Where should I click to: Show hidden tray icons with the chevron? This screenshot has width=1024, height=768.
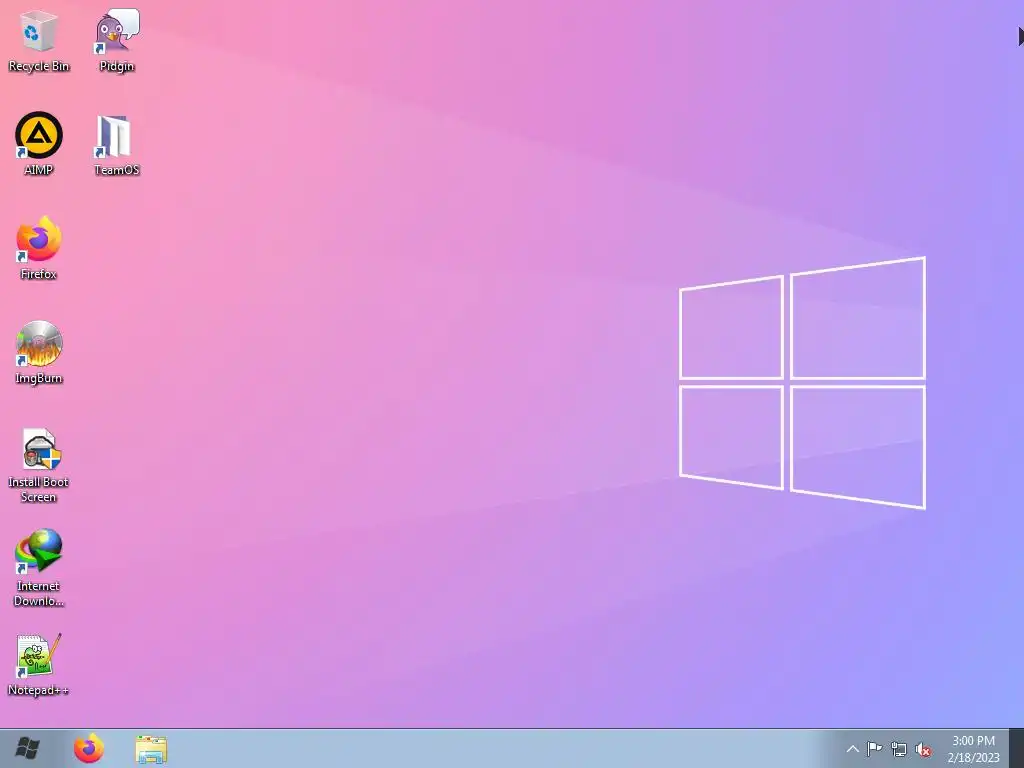tap(853, 749)
